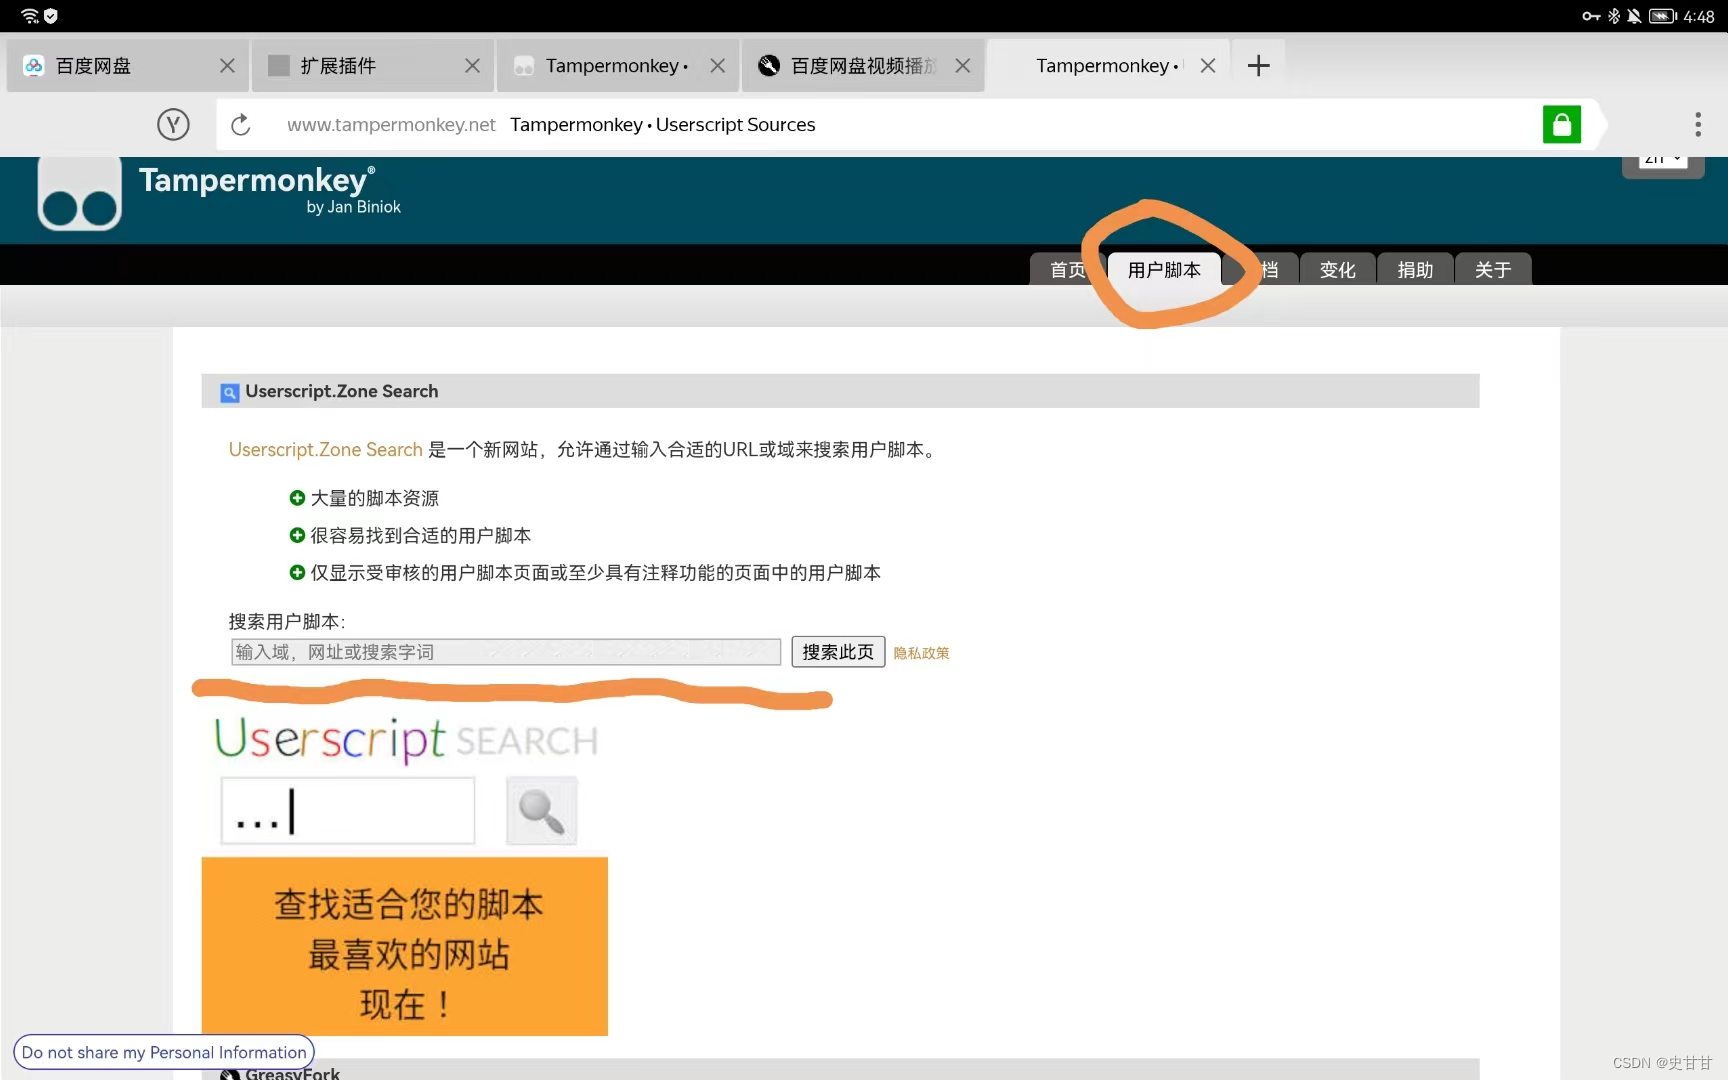Switch to the 扩展插件 browser tab

[373, 66]
